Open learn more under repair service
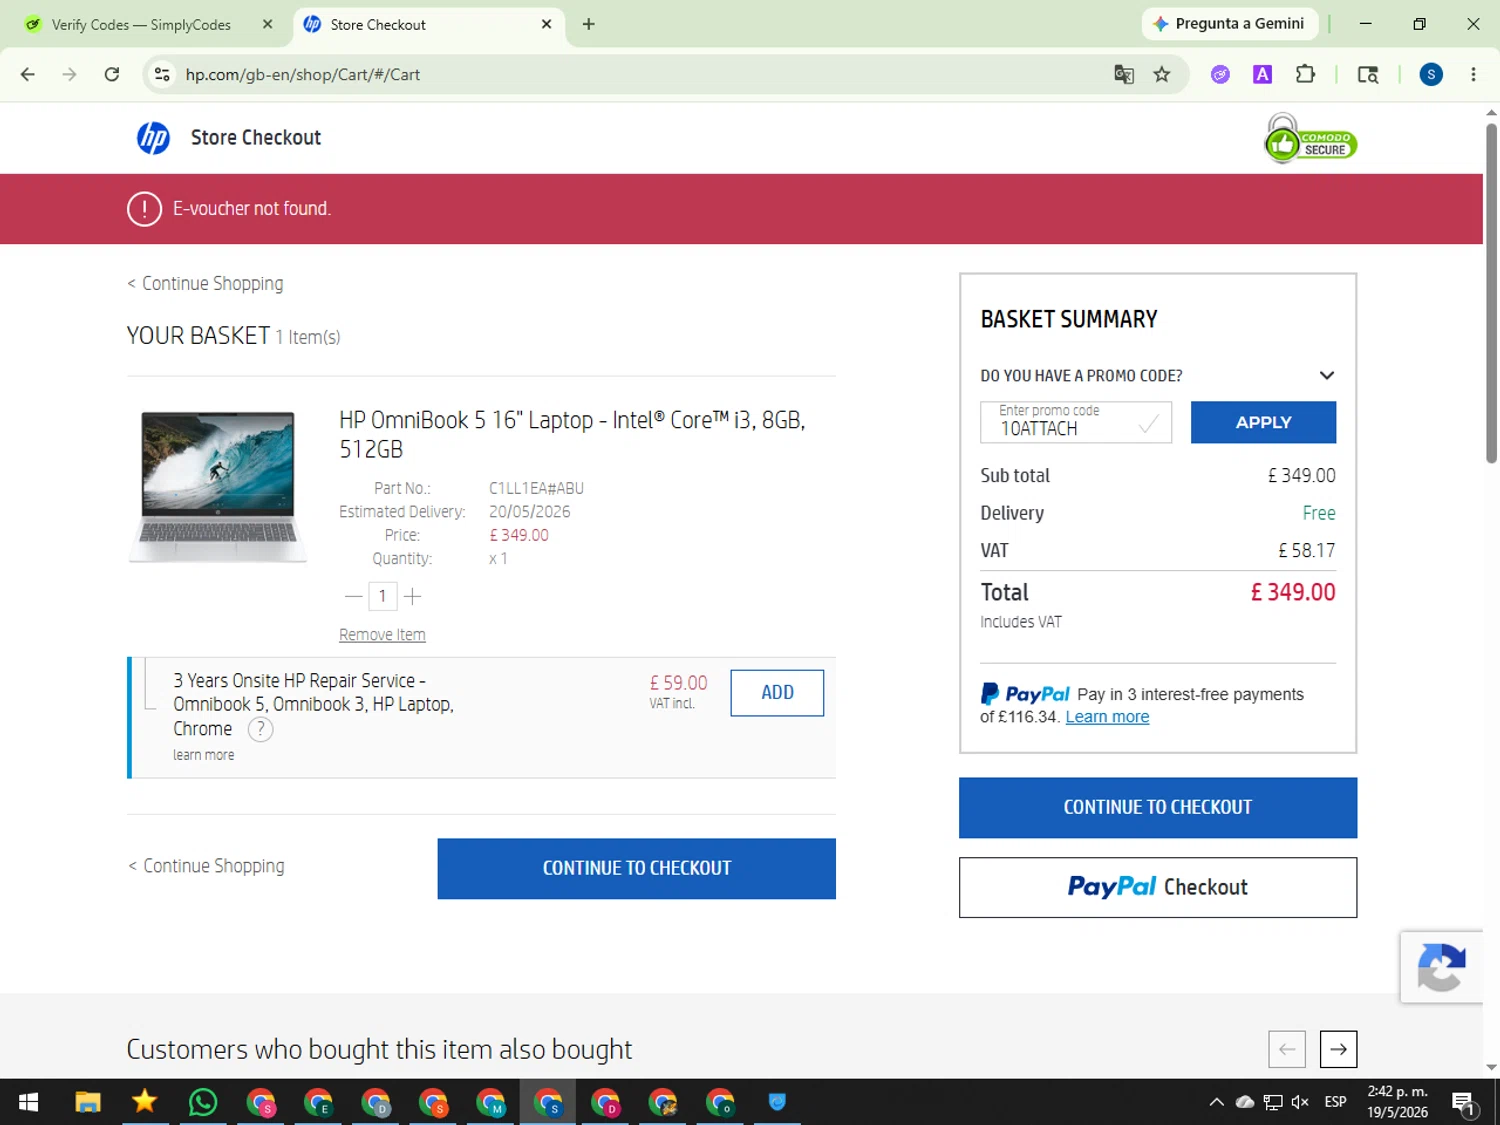Image resolution: width=1500 pixels, height=1125 pixels. click(204, 755)
